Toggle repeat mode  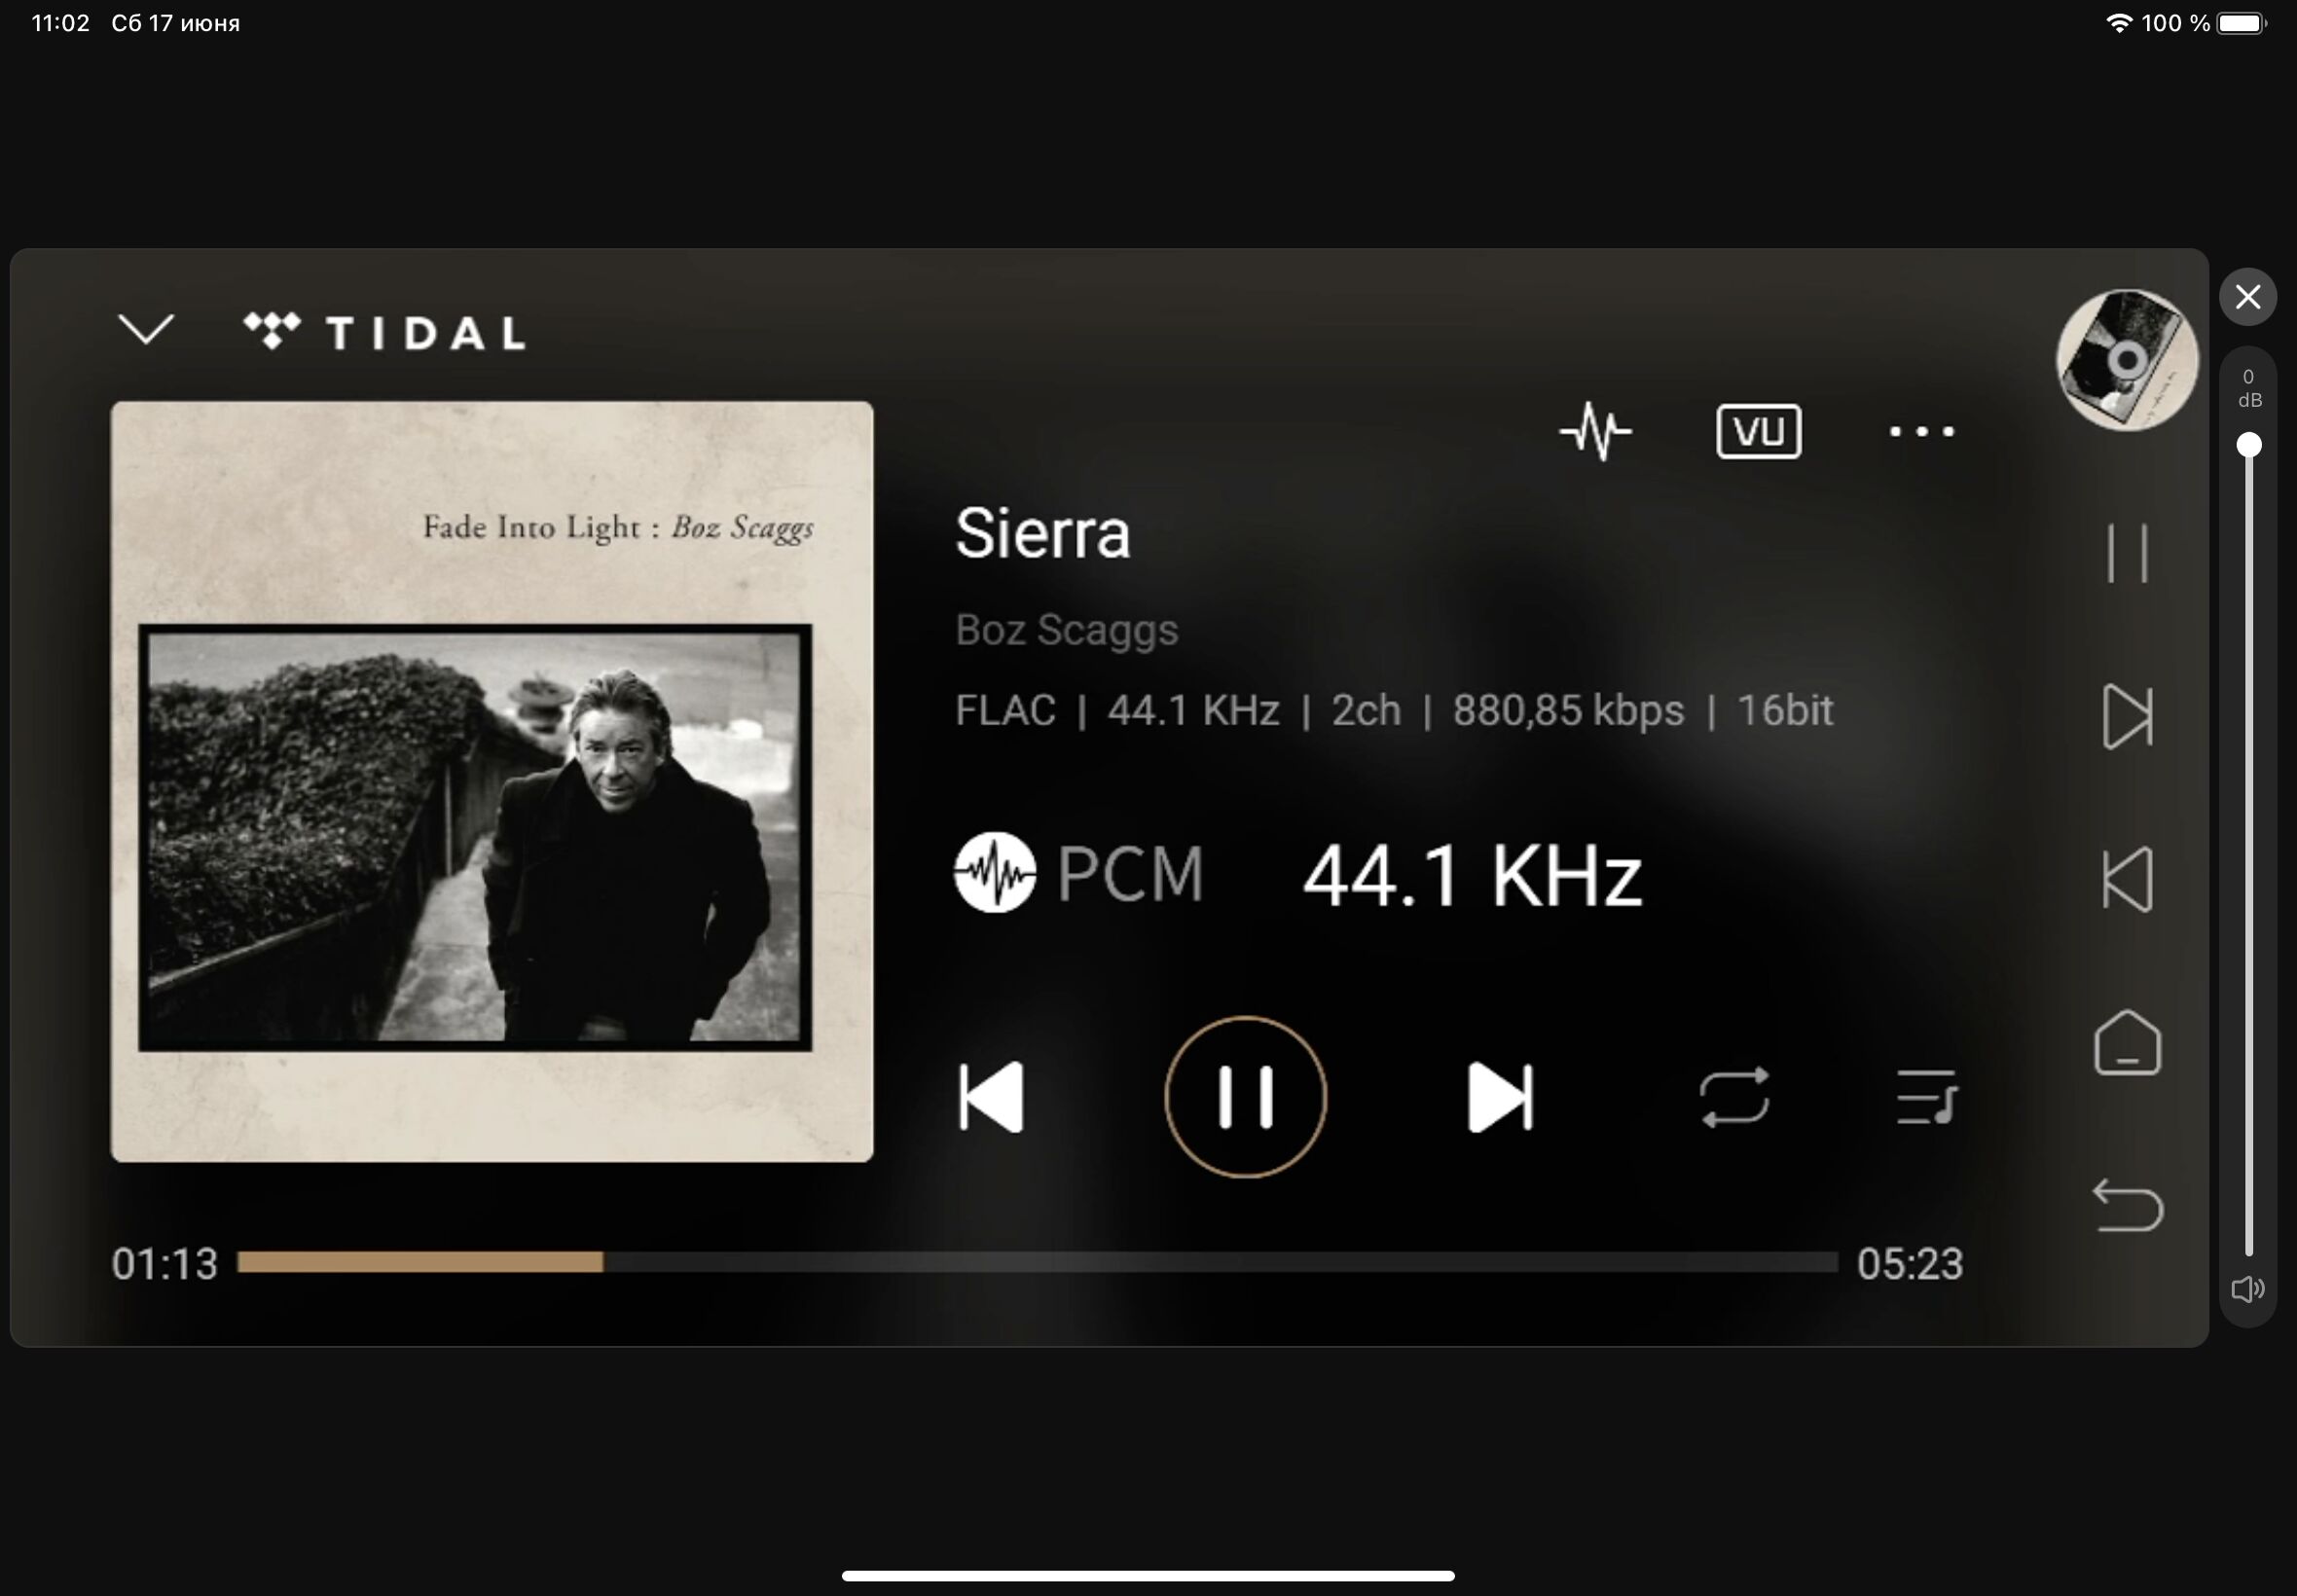1734,1097
